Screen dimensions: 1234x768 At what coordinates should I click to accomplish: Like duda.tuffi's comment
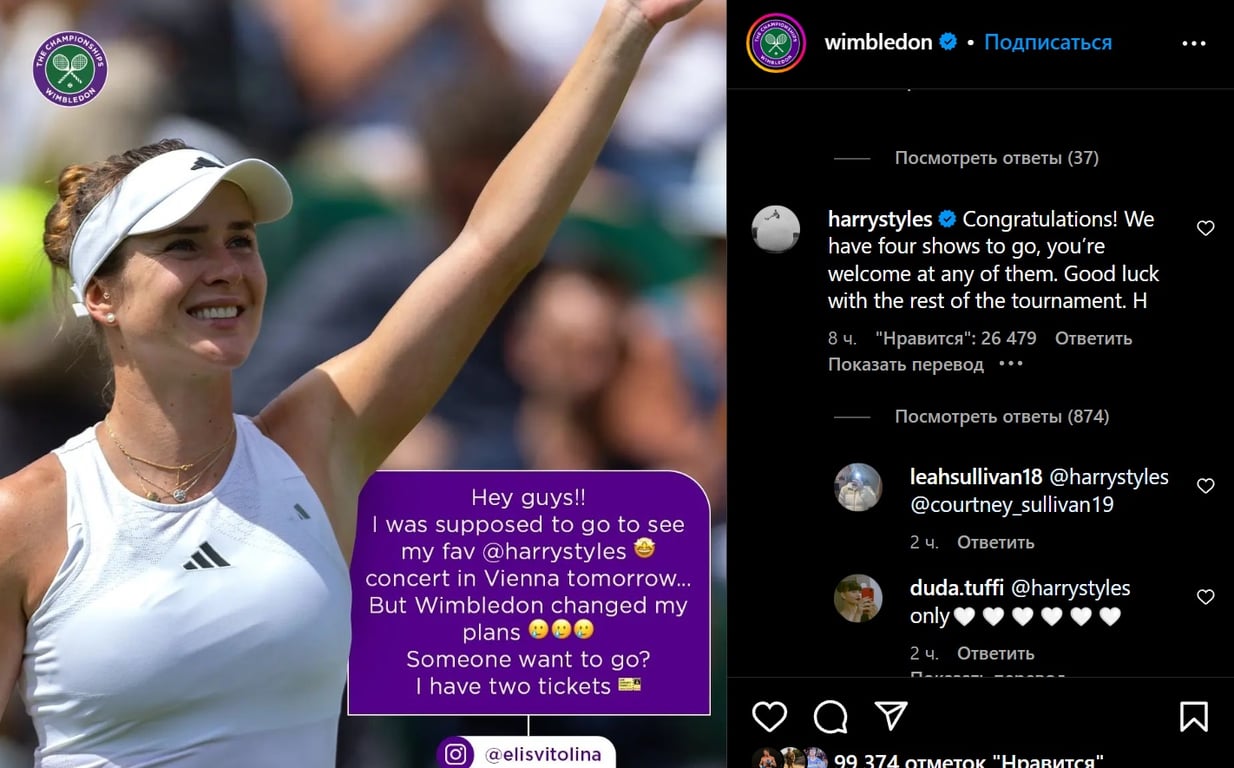tap(1205, 597)
